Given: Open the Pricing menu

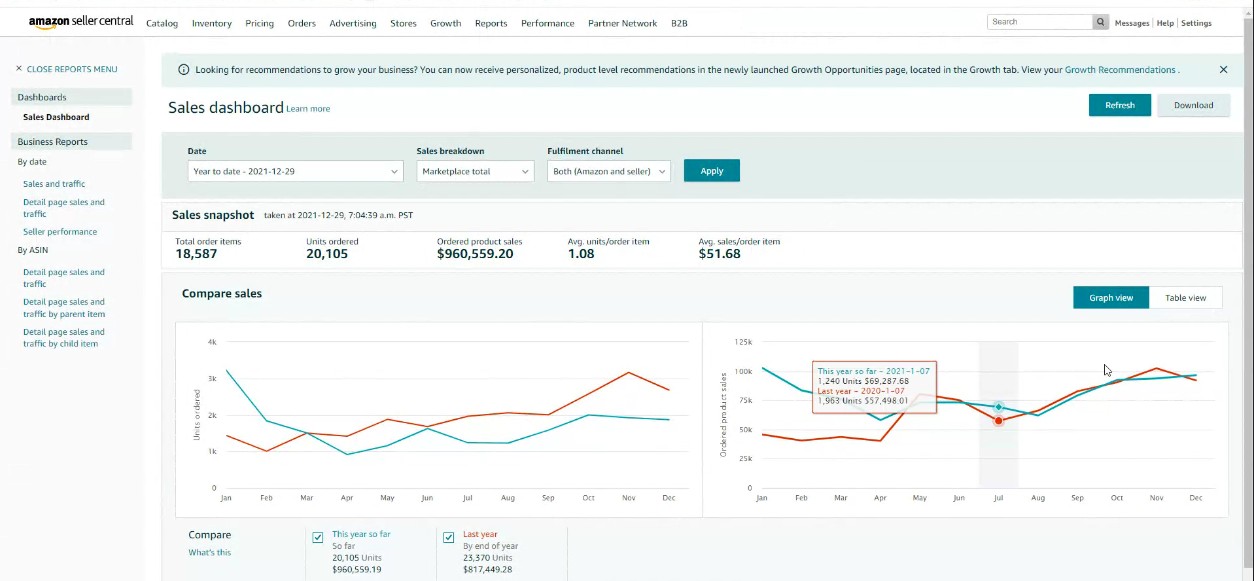Looking at the screenshot, I should [259, 23].
